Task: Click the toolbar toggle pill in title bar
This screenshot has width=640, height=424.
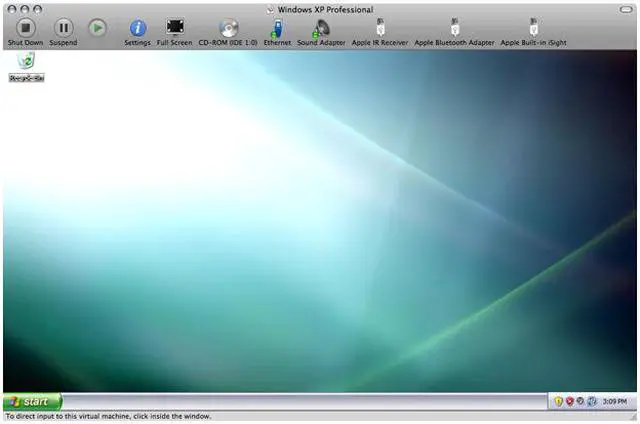Action: coord(626,9)
